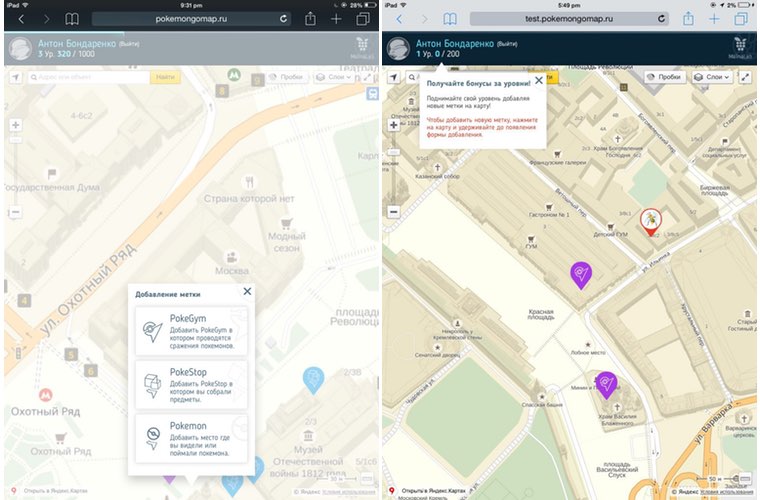Choose Pokemon marker option

click(x=191, y=438)
